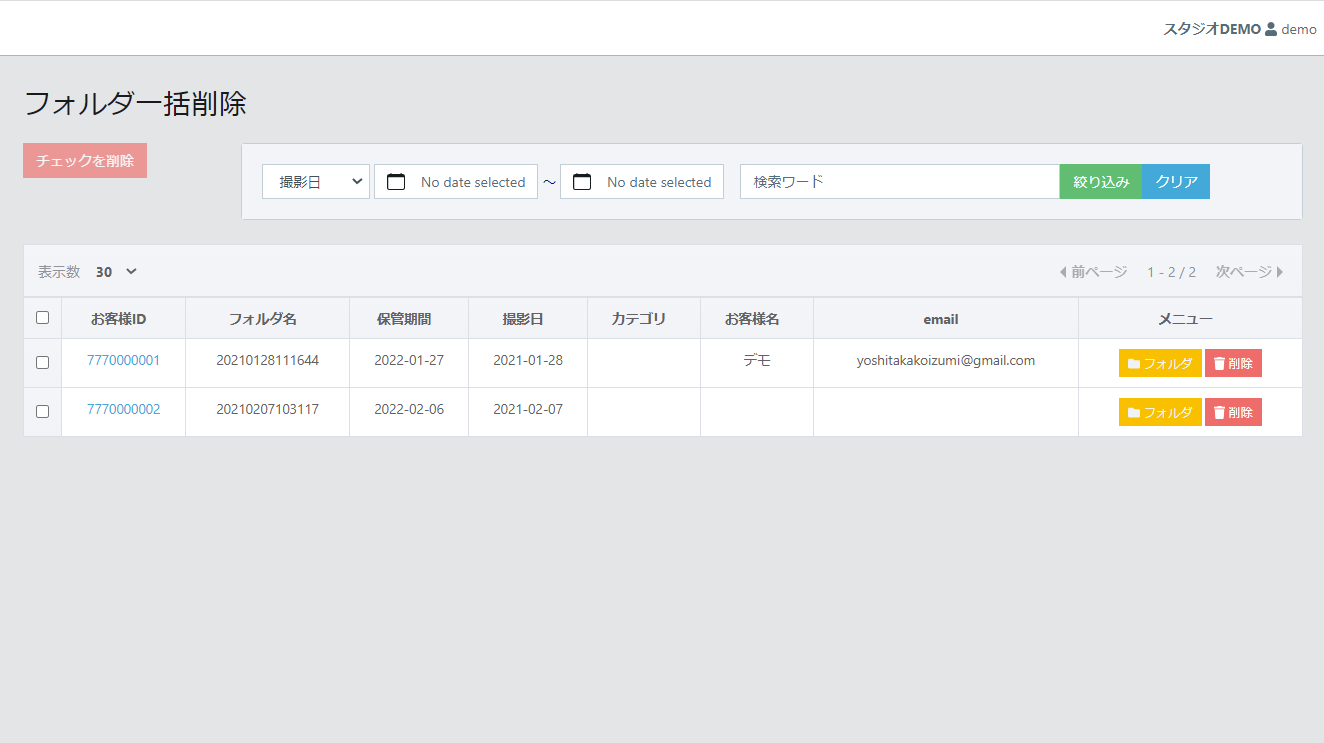The image size is (1324, 743).
Task: Apply filter with 絞り込み button
Action: [x=1100, y=182]
